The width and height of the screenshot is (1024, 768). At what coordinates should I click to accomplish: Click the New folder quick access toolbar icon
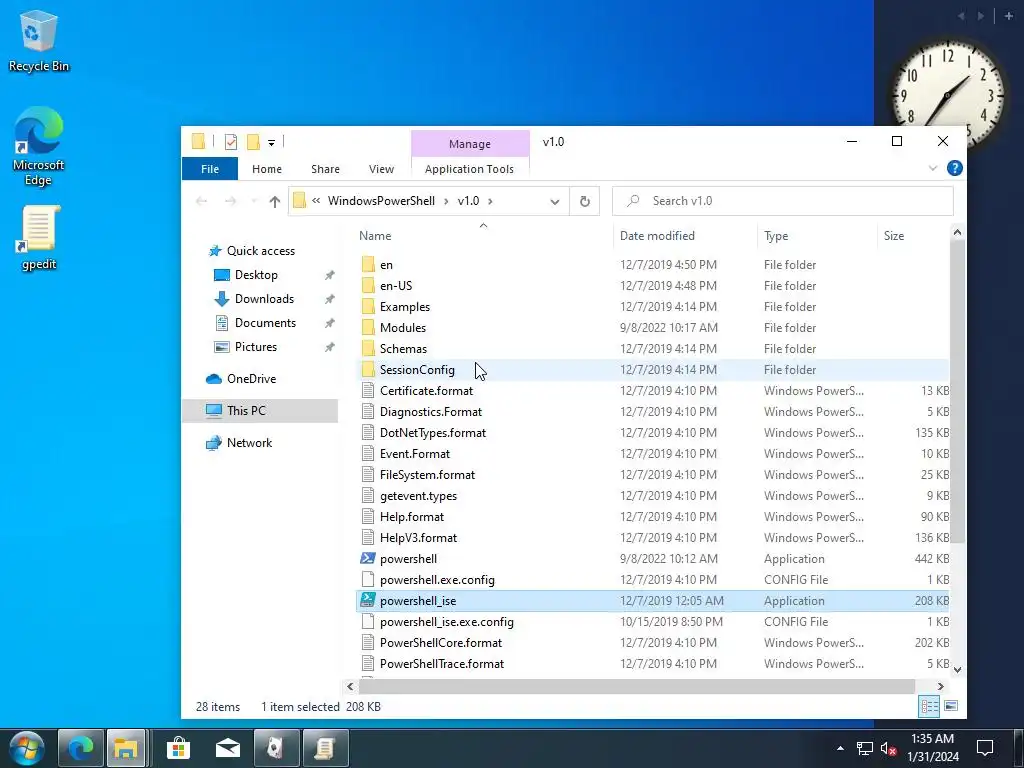coord(253,142)
